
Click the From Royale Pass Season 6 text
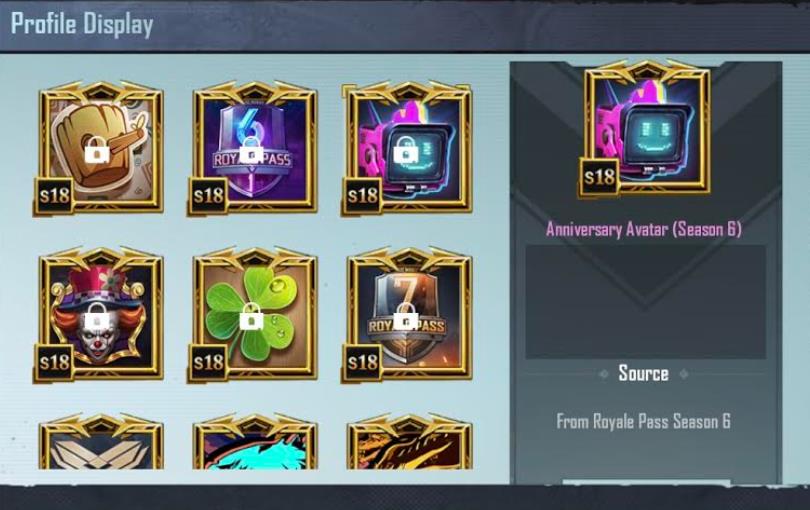pos(644,422)
